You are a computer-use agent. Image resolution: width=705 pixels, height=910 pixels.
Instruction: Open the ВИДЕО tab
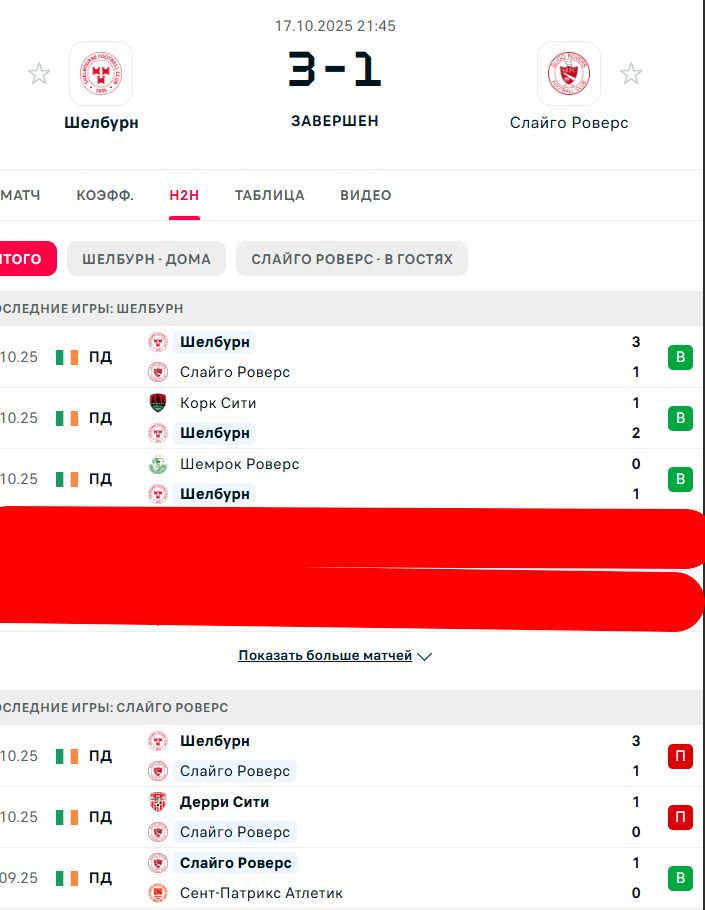(366, 195)
